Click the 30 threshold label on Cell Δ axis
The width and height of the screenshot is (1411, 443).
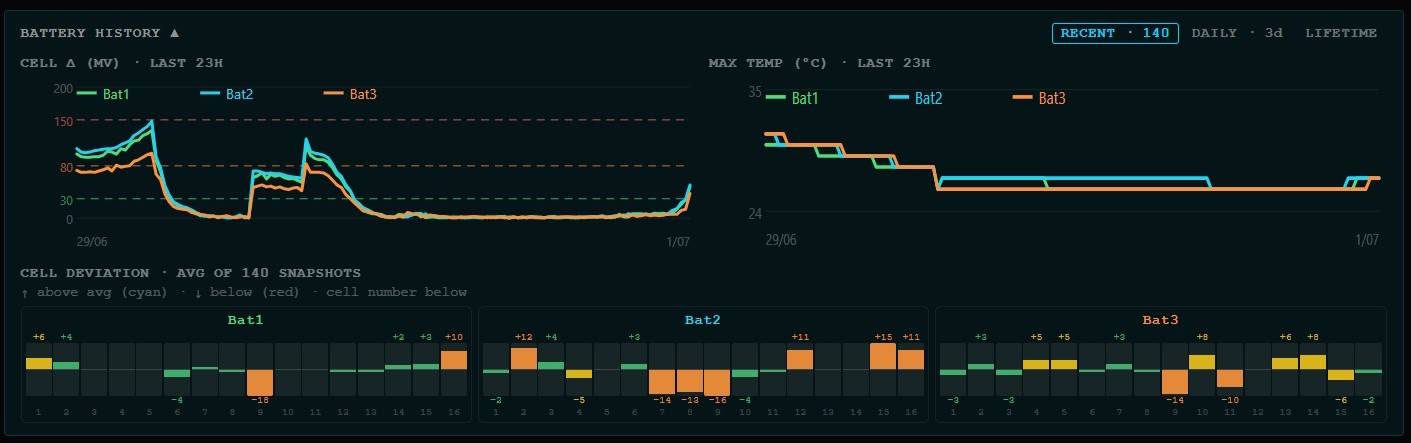(66, 200)
